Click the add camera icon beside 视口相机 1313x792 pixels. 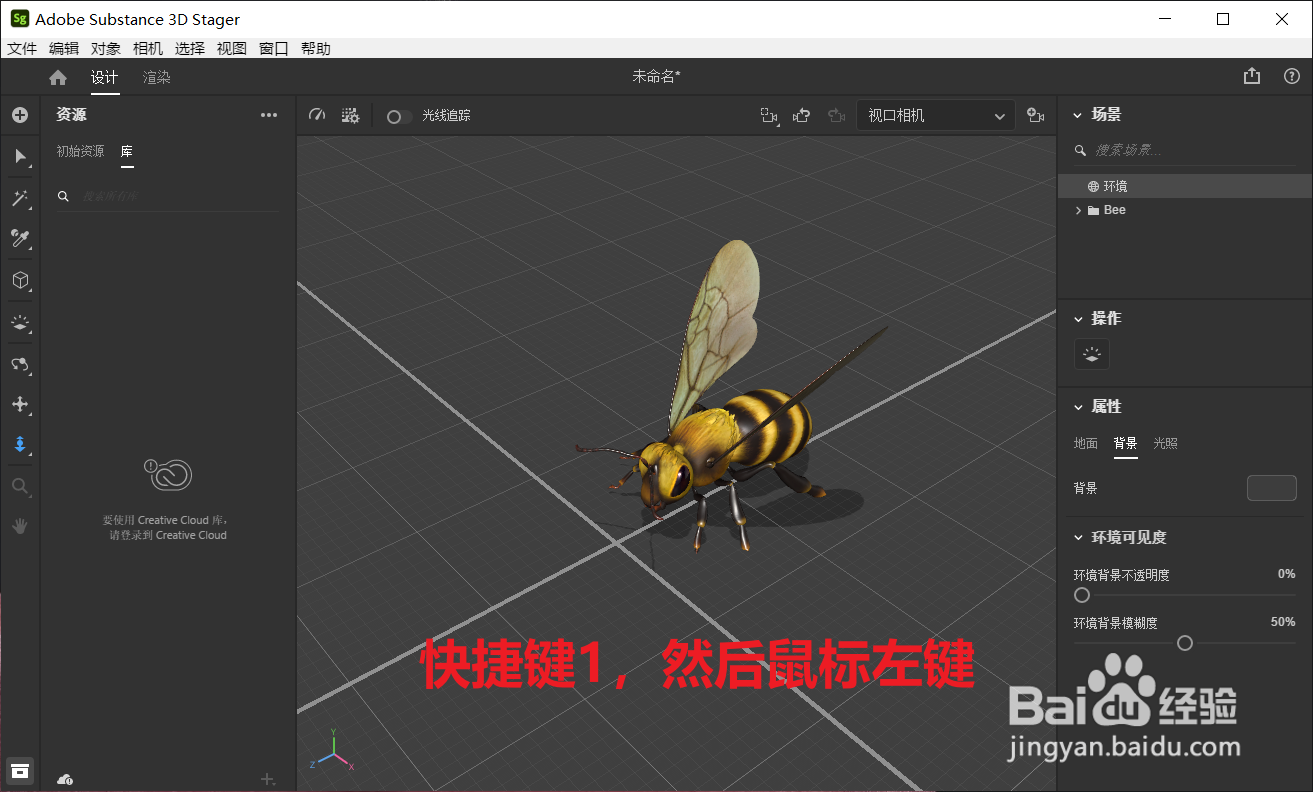tap(1036, 115)
